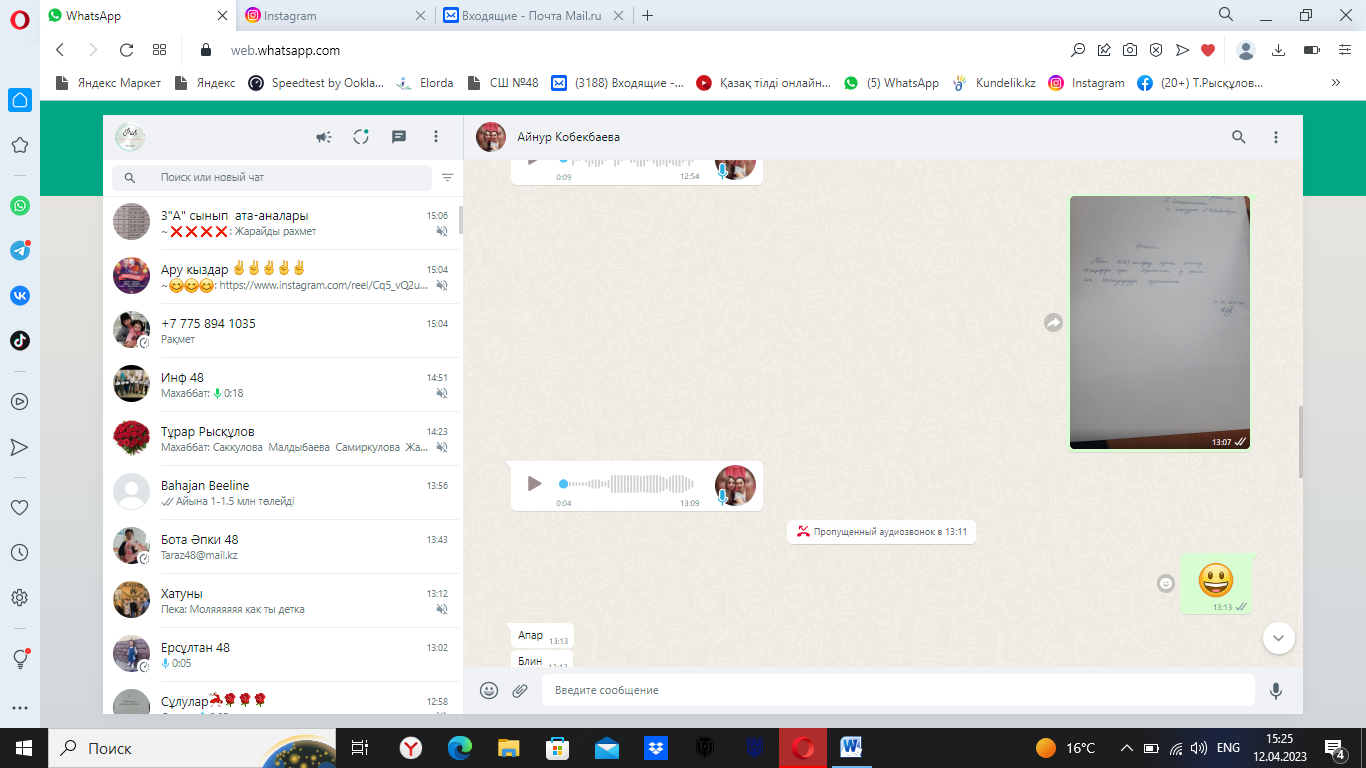The height and width of the screenshot is (768, 1366).
Task: Open the СШ №48 bookmark
Action: coord(503,83)
